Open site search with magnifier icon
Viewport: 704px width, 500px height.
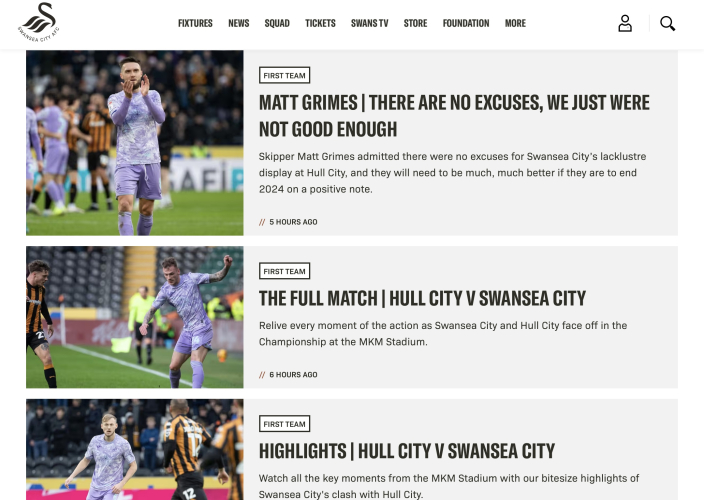tap(667, 23)
